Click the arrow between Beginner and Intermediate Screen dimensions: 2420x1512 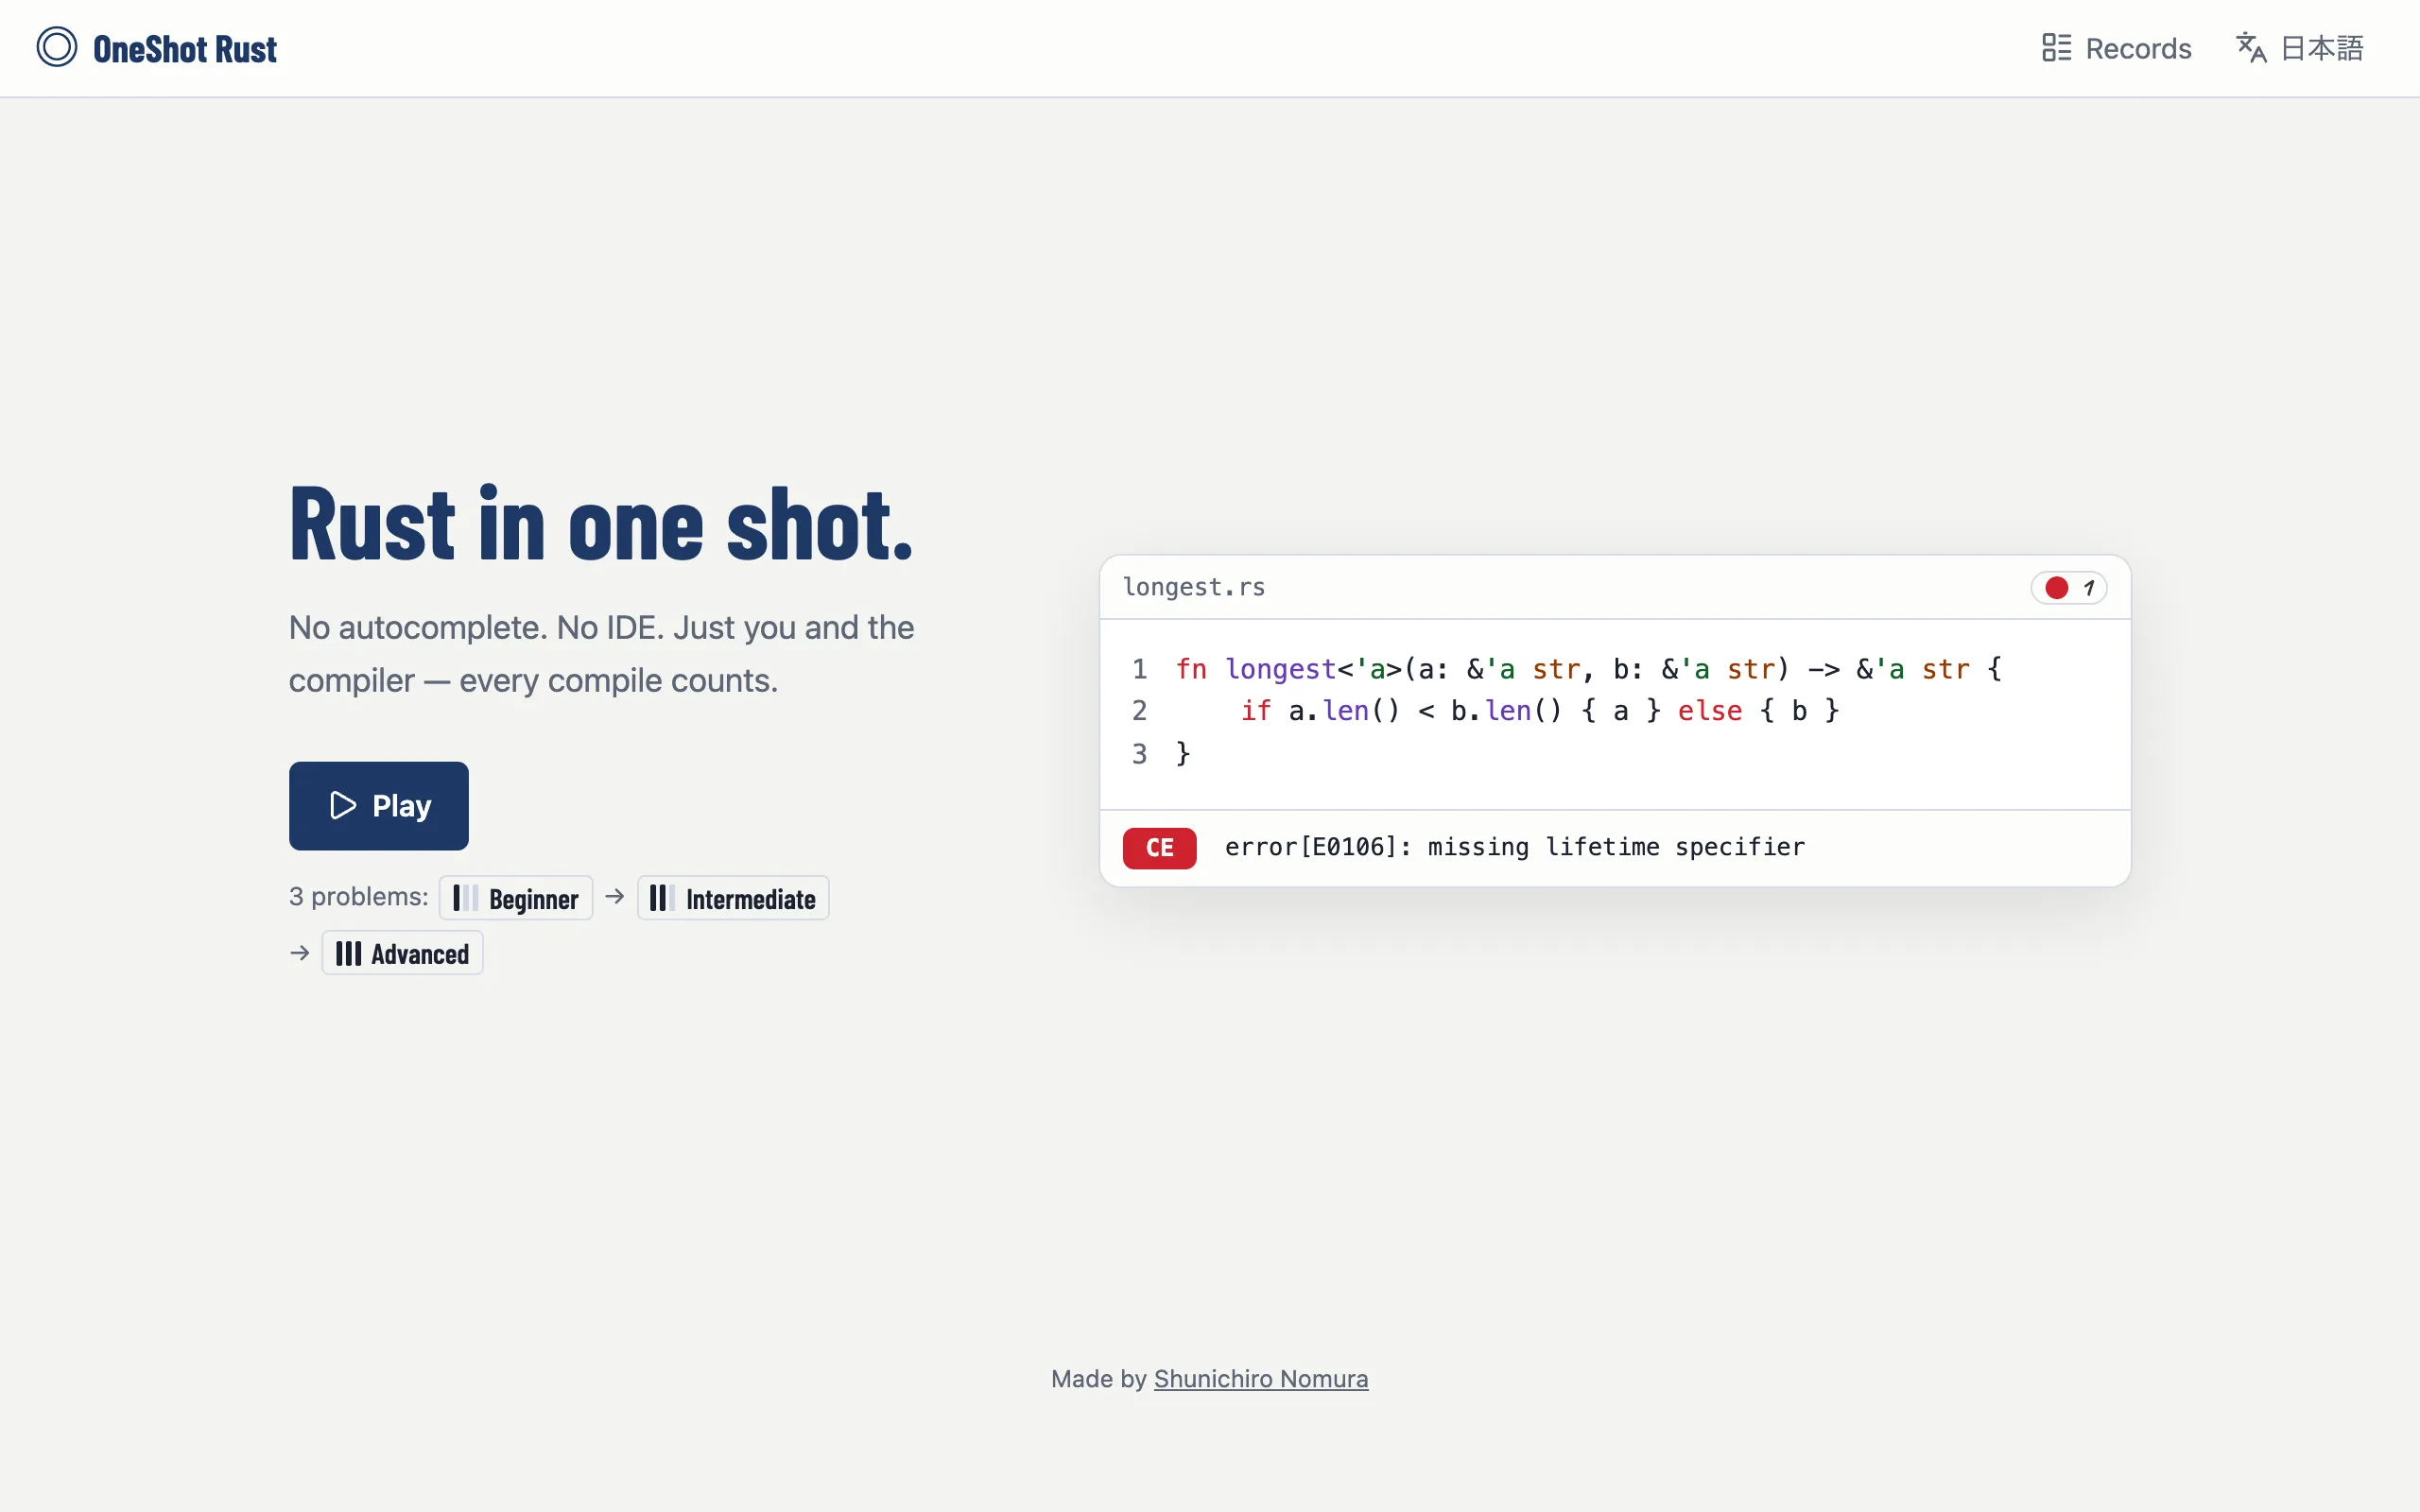(x=615, y=897)
